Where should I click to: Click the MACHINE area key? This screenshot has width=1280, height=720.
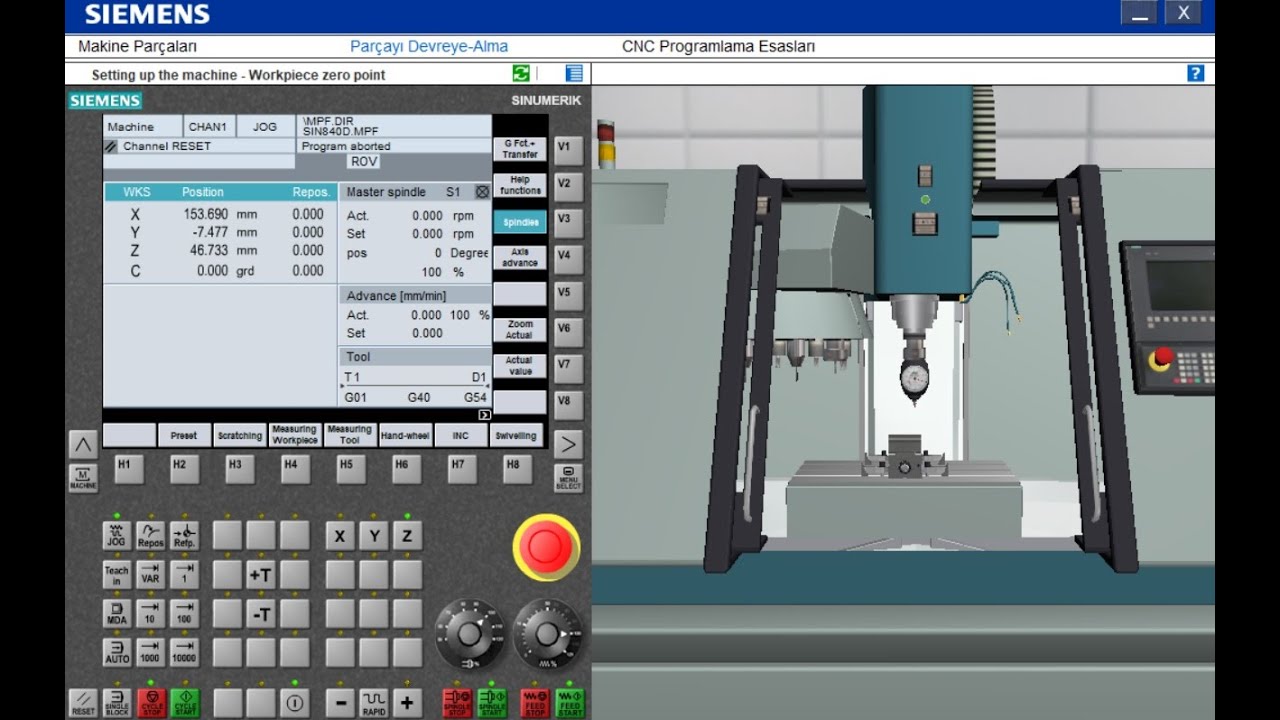click(83, 477)
